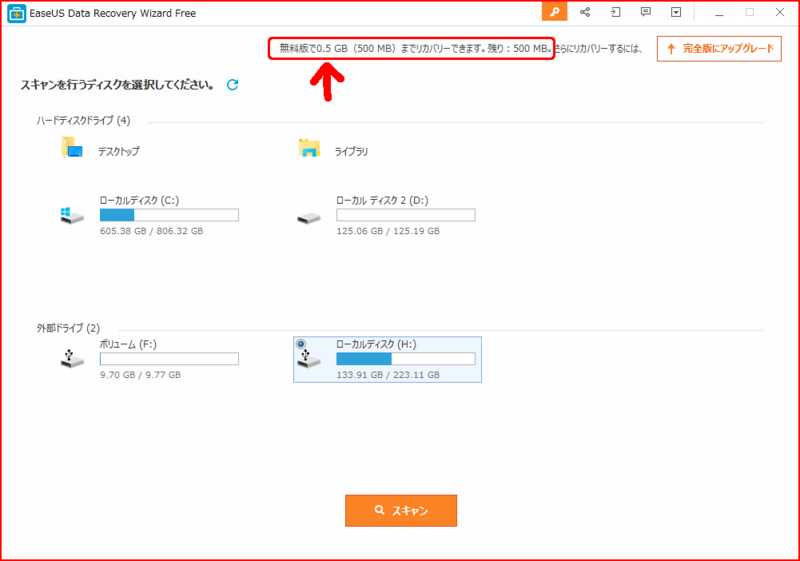Screen dimensions: 800x561
Task: Click the ローカルディスク (C:) drive icon
Action: (72, 215)
